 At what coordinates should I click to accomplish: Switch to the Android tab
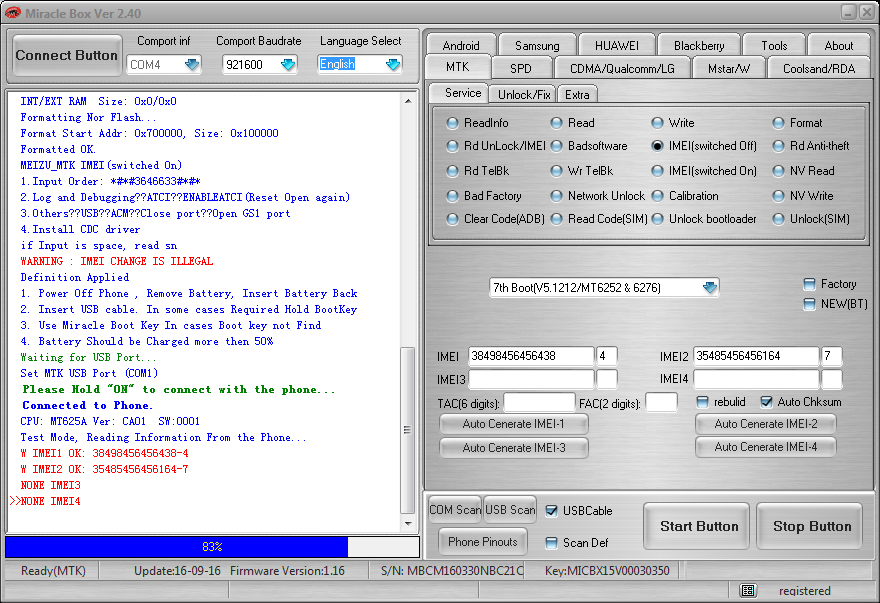tap(461, 45)
